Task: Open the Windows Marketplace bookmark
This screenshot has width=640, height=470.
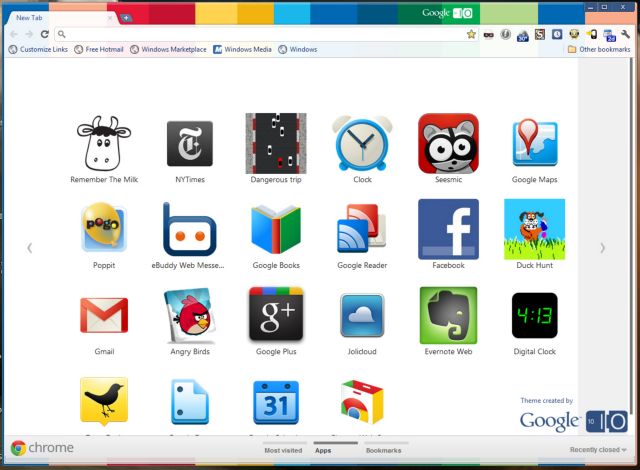Action: coord(168,49)
